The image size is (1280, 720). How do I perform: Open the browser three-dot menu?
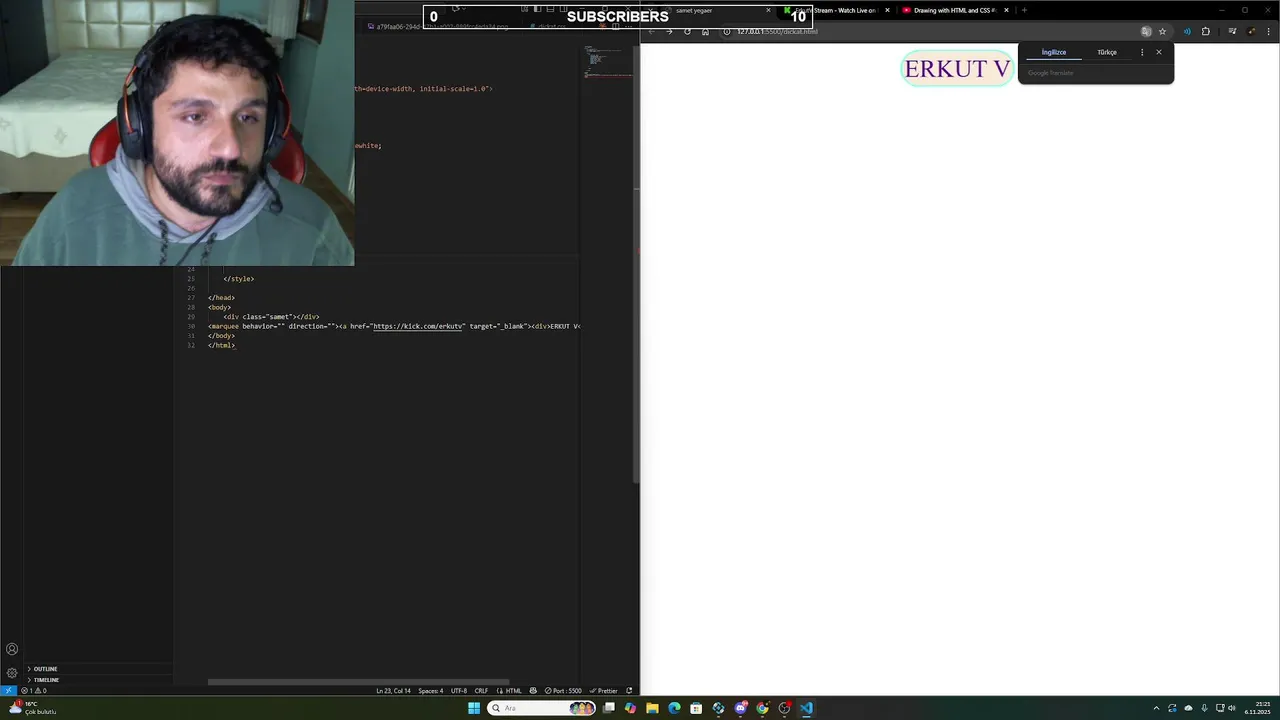[x=1268, y=31]
